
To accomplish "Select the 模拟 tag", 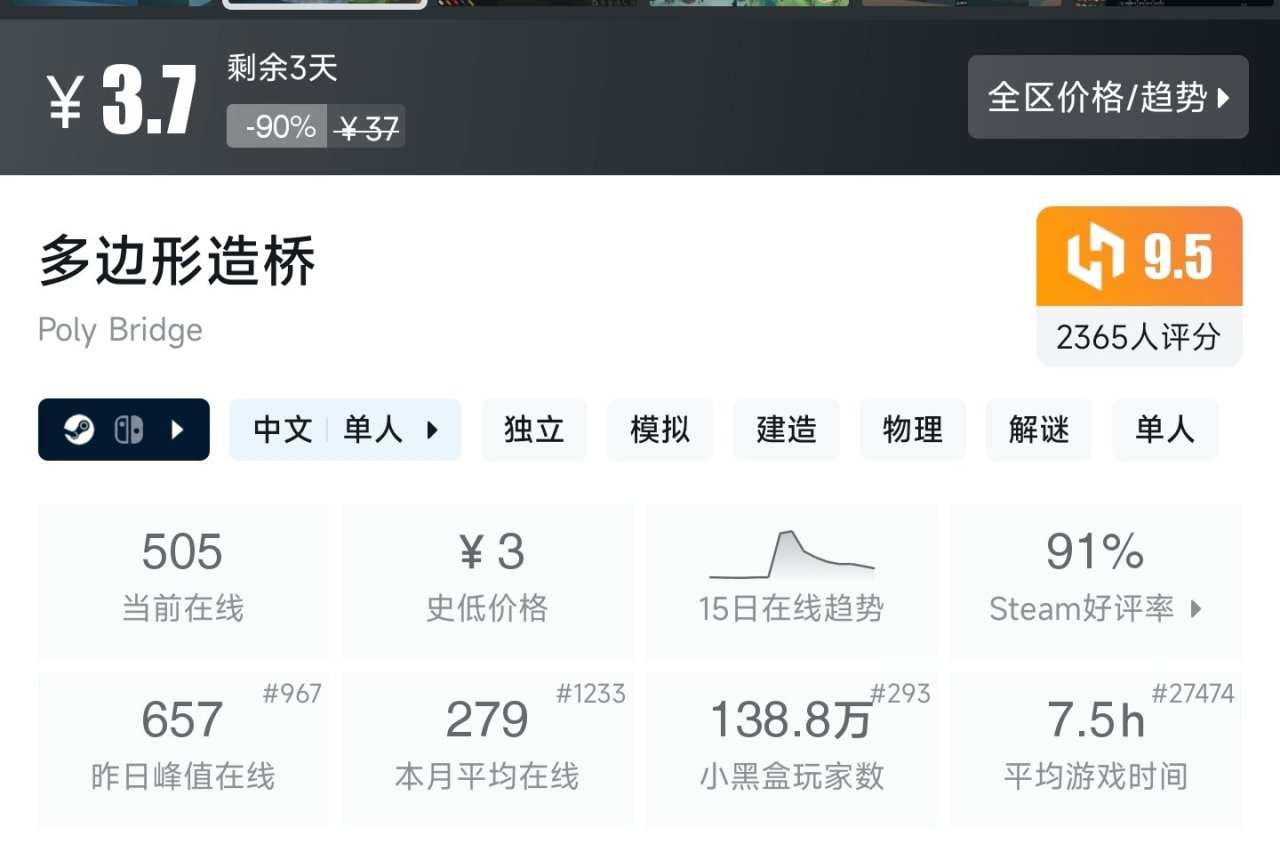I will 660,430.
